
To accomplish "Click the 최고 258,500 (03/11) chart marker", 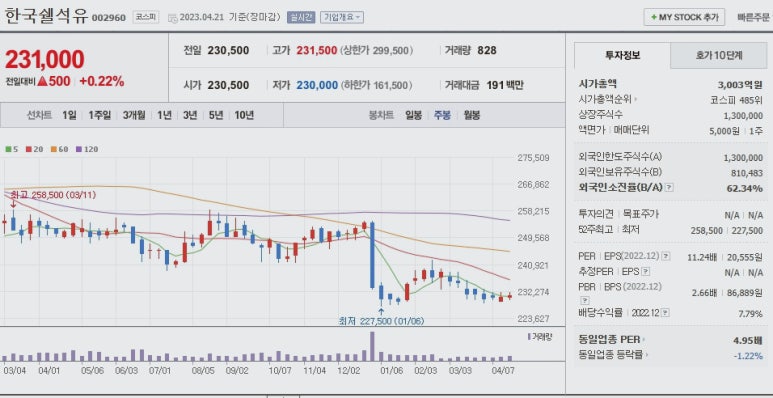I will point(53,195).
